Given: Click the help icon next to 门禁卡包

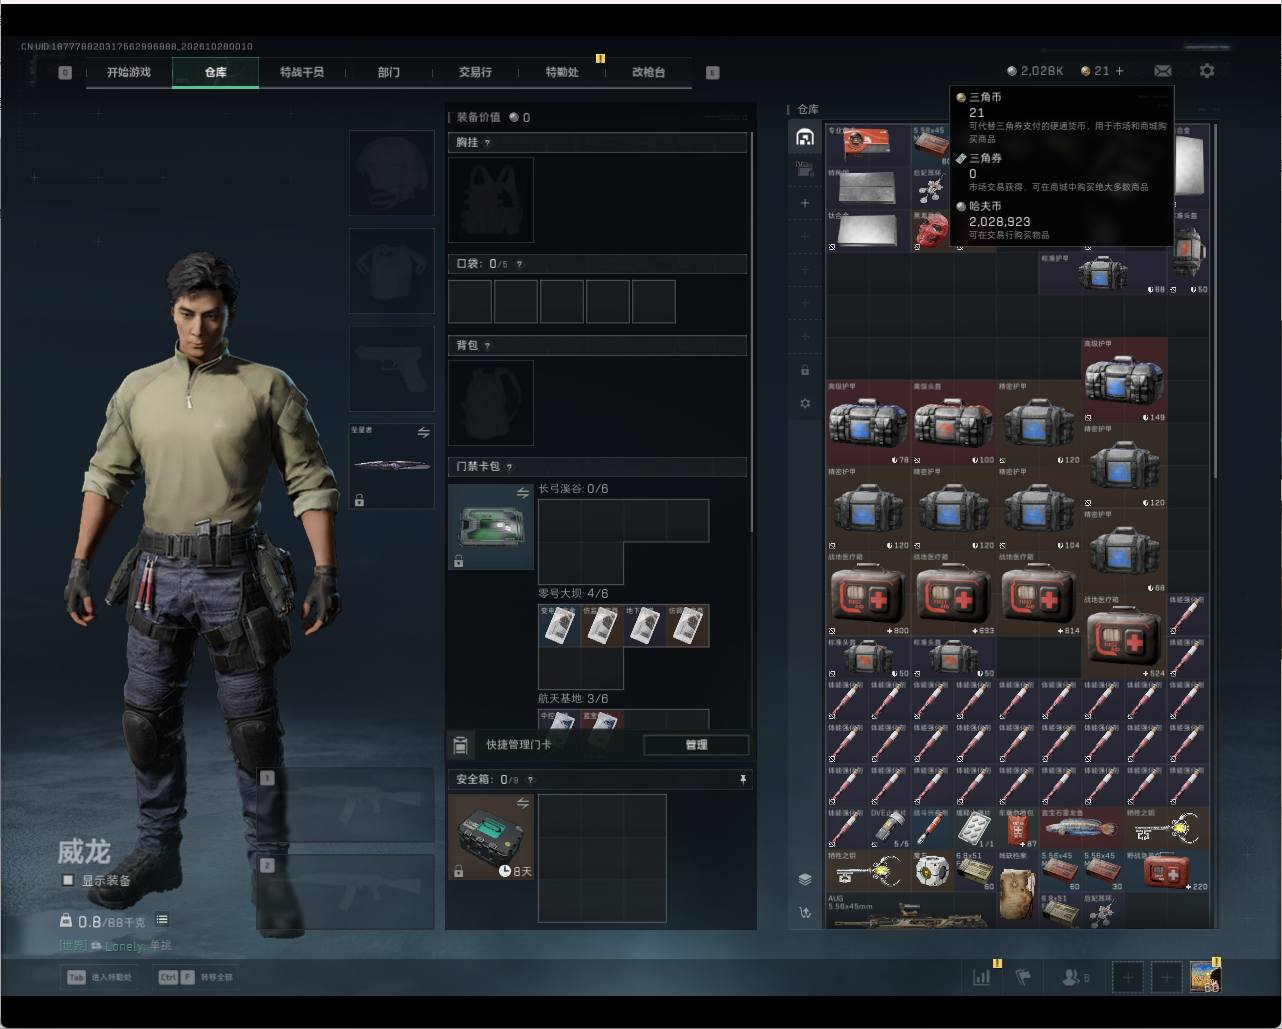Looking at the screenshot, I should [x=509, y=467].
